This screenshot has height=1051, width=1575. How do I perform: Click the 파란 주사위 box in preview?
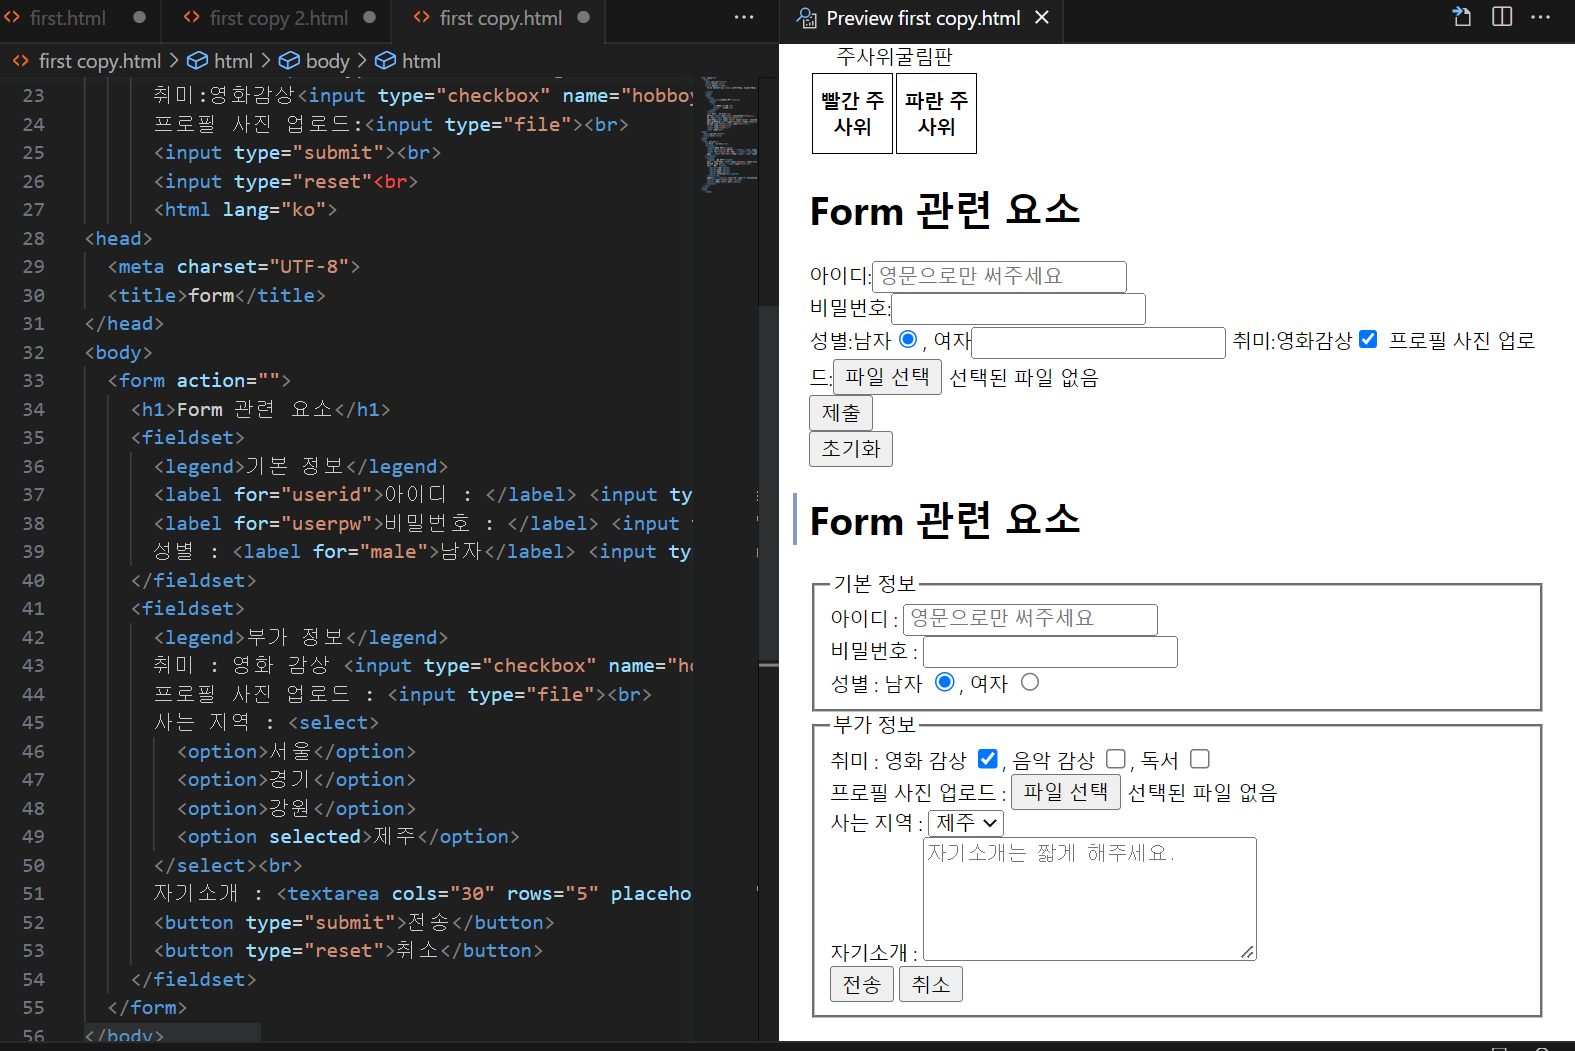936,113
